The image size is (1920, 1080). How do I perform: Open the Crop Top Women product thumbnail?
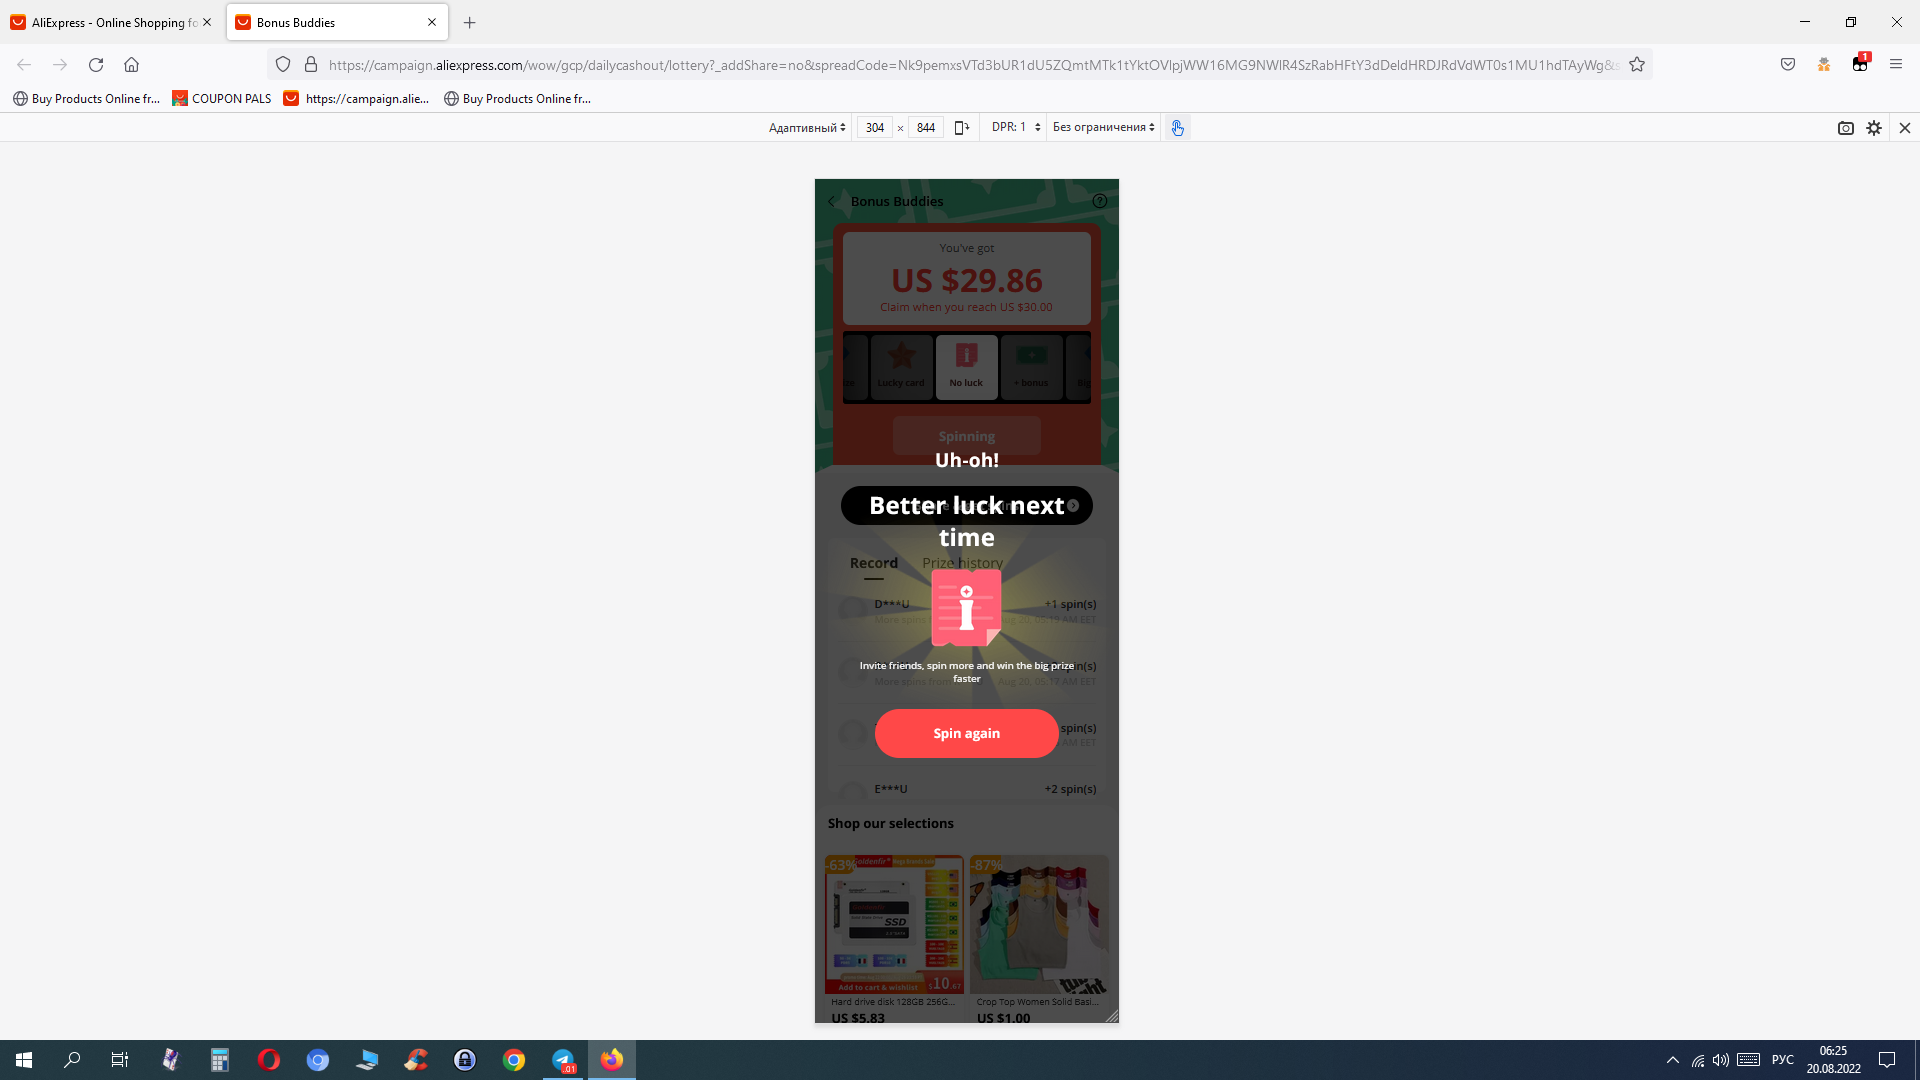point(1039,924)
